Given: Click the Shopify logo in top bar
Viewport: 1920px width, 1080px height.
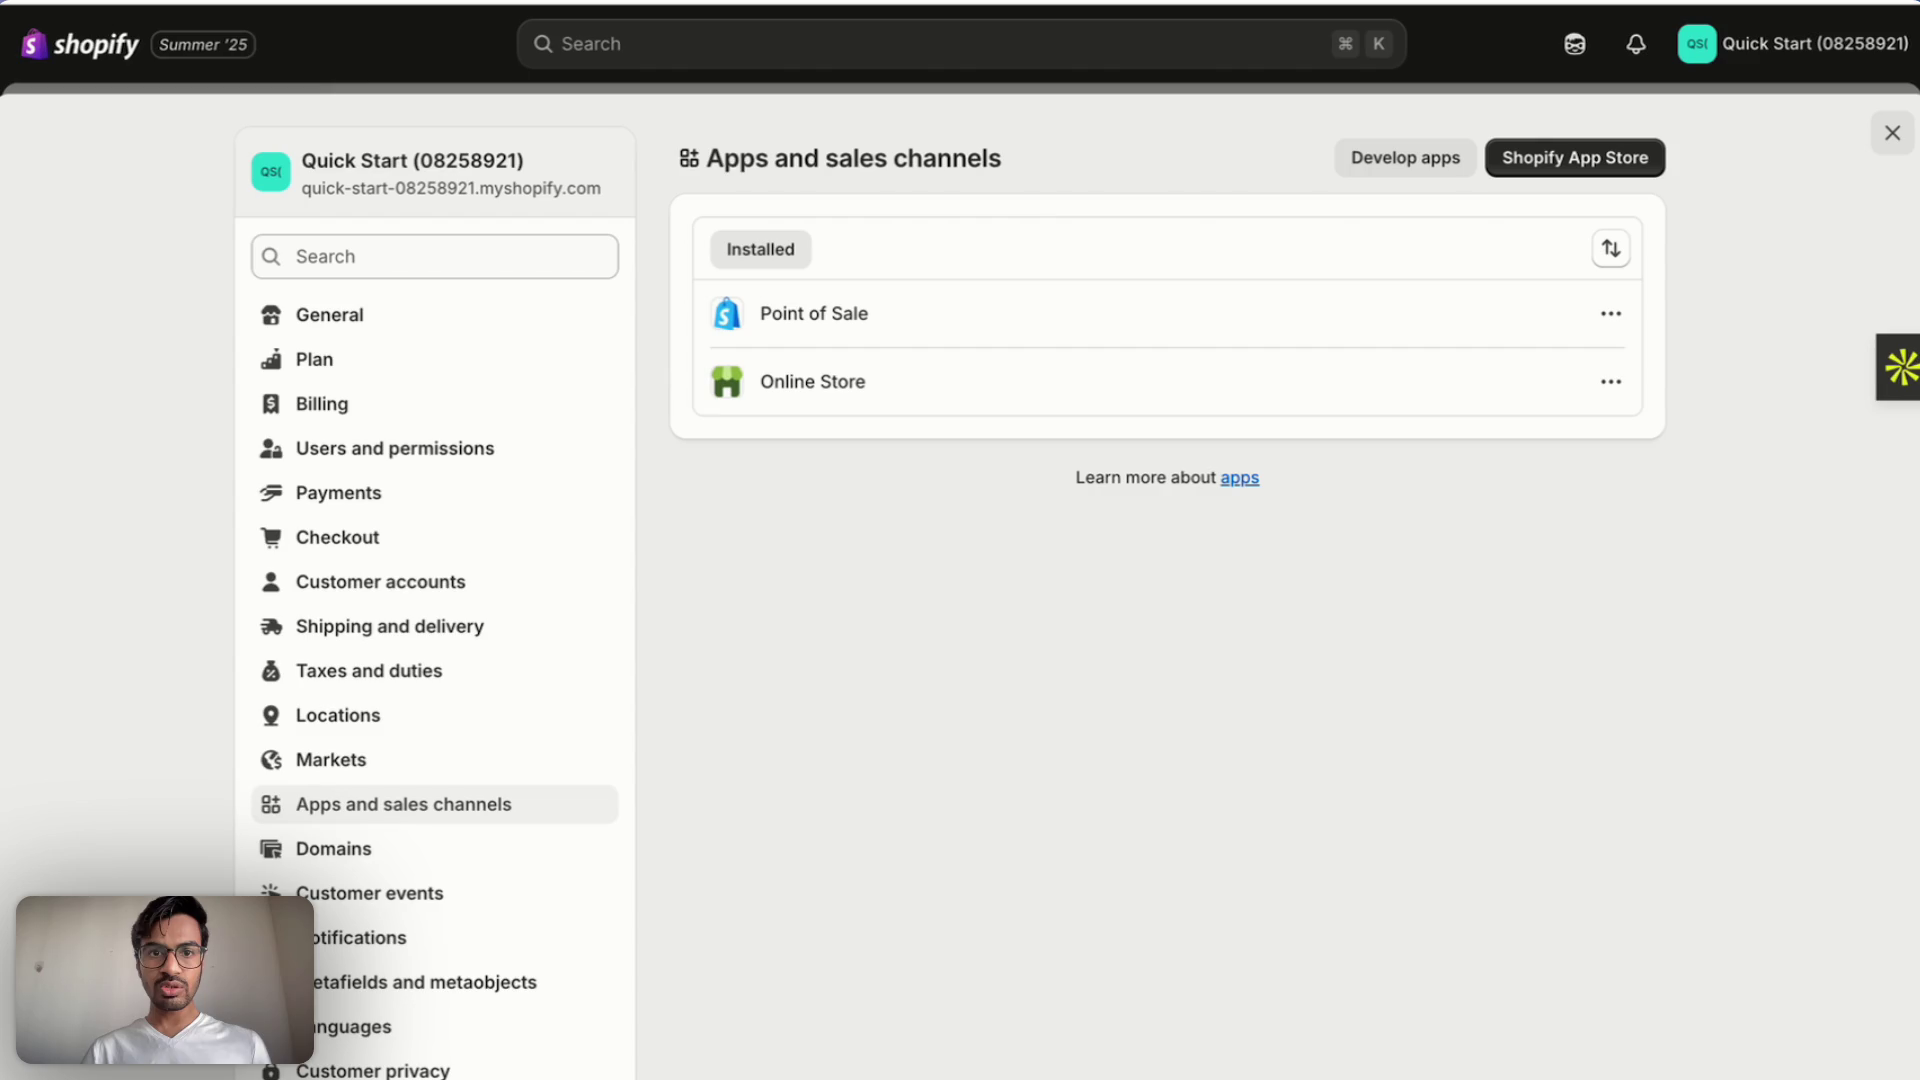Looking at the screenshot, I should pos(80,44).
